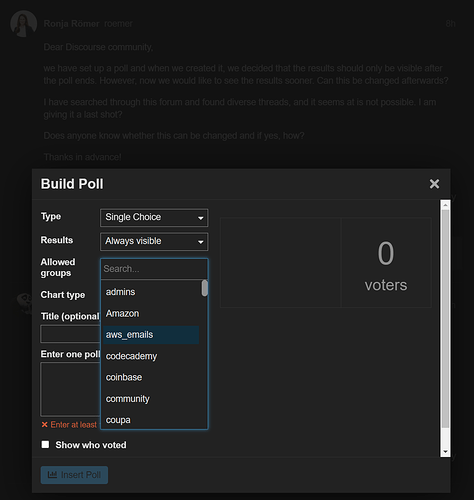Choose aws_emails from the group list
The image size is (474, 500).
coord(151,335)
